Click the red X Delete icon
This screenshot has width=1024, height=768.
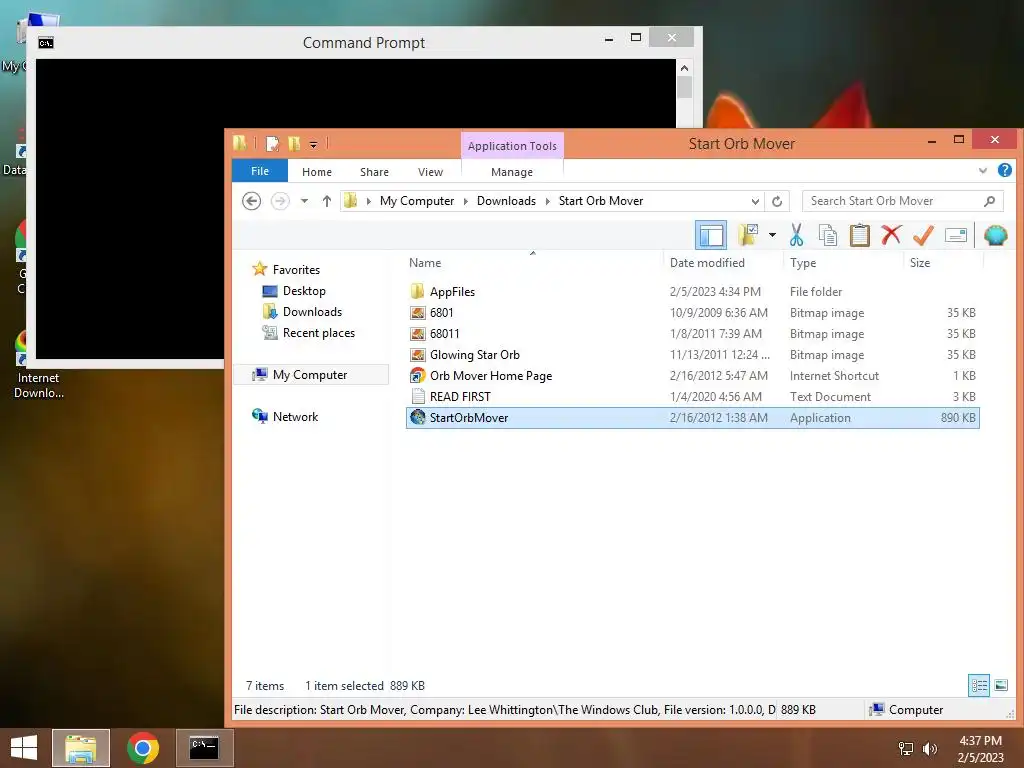(891, 235)
